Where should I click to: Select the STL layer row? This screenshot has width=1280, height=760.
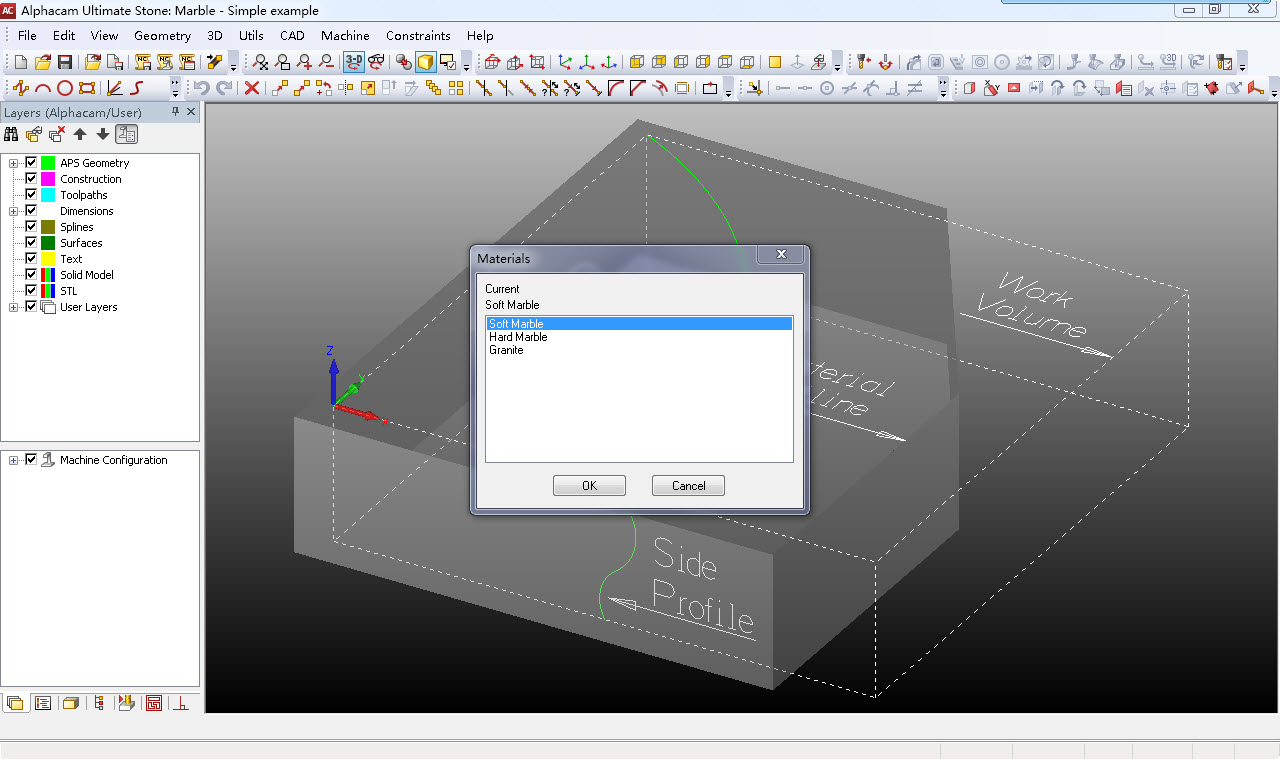[68, 291]
